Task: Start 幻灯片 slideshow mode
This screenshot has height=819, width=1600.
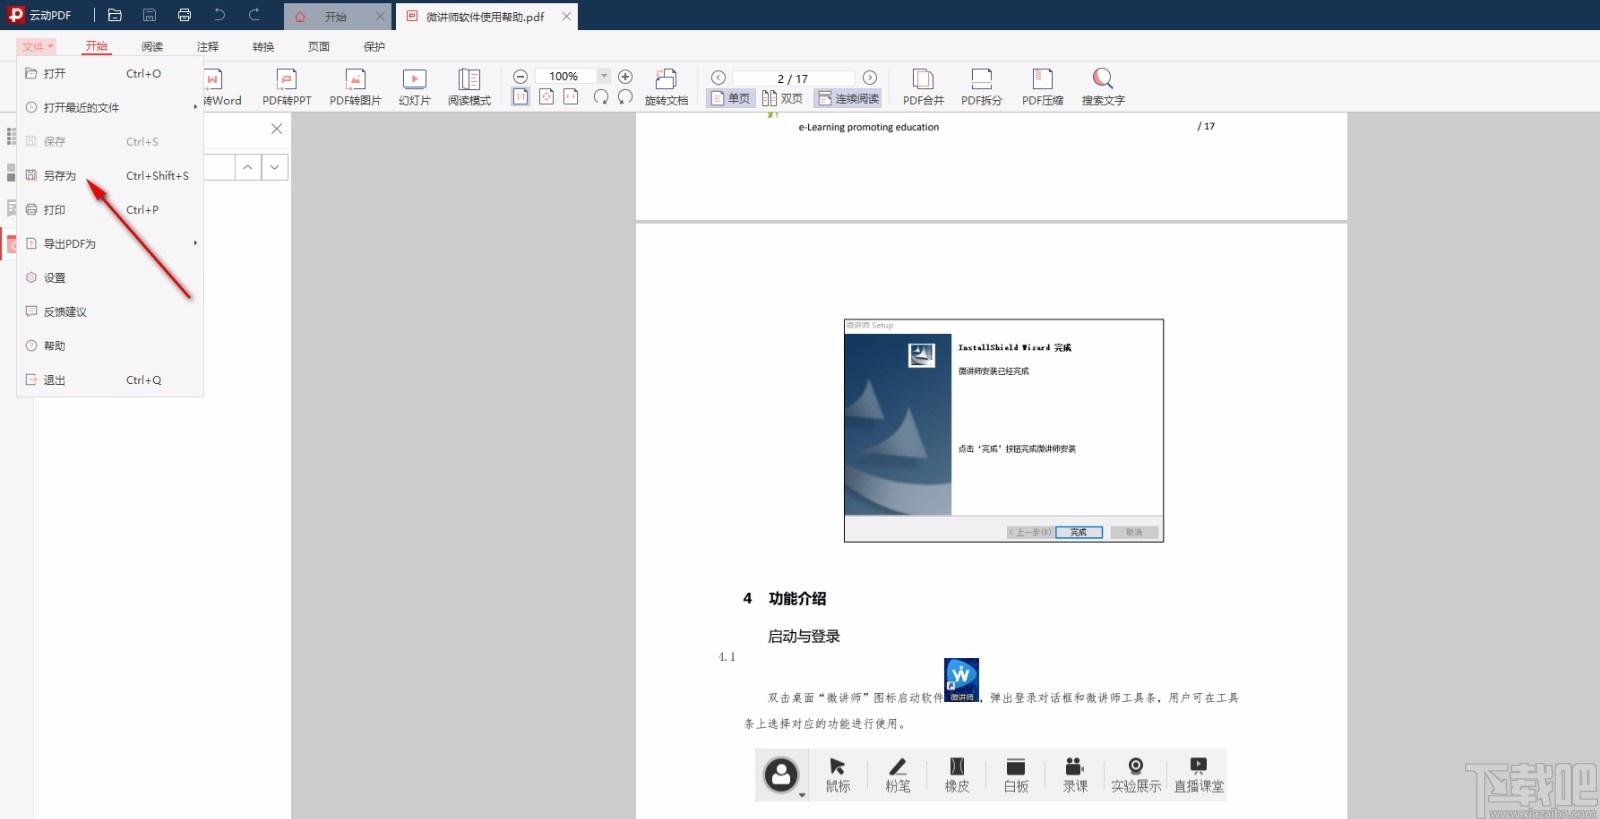Action: point(414,87)
